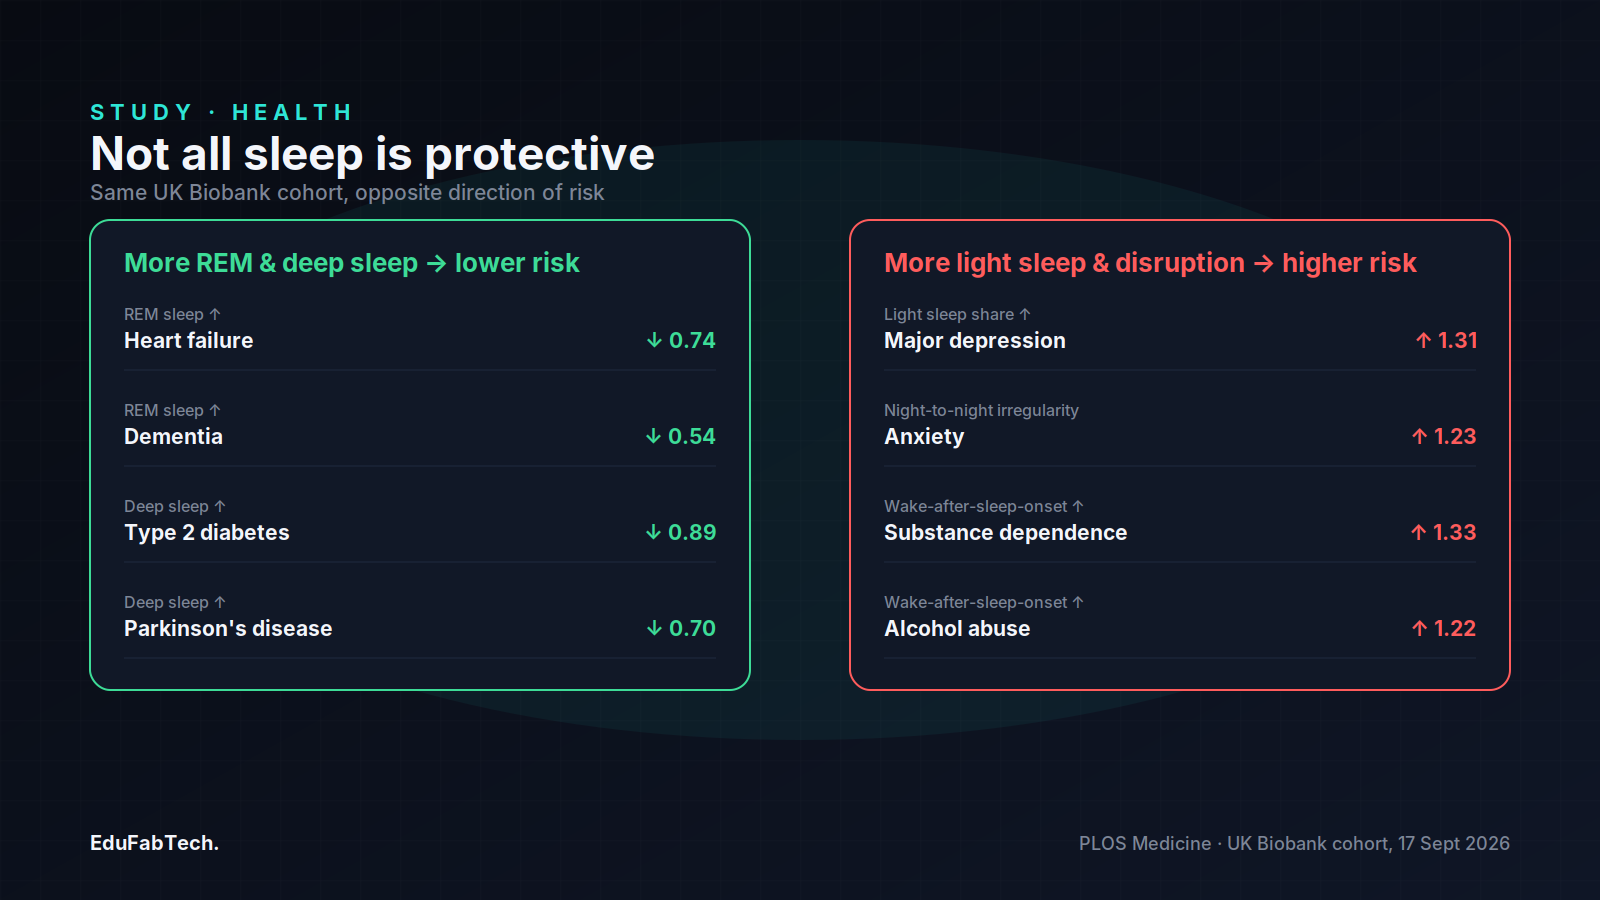Click the up arrow beside 1.31

click(x=1423, y=340)
